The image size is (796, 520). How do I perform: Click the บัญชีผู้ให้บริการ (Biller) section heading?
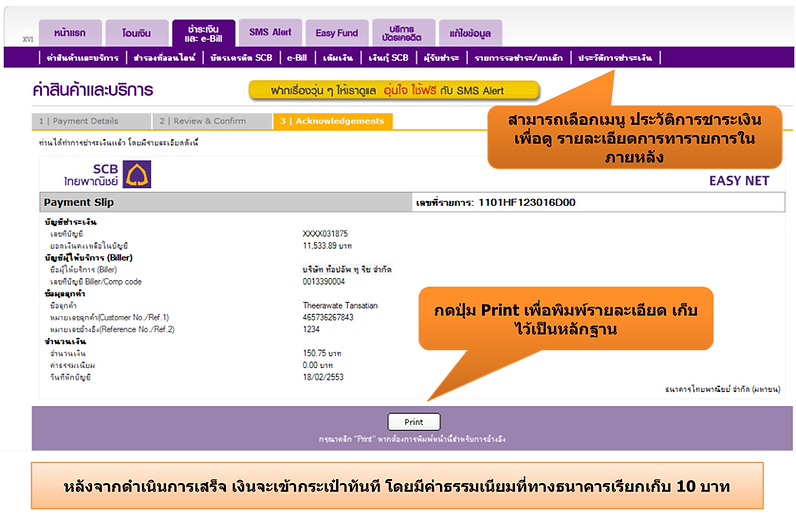tap(88, 257)
